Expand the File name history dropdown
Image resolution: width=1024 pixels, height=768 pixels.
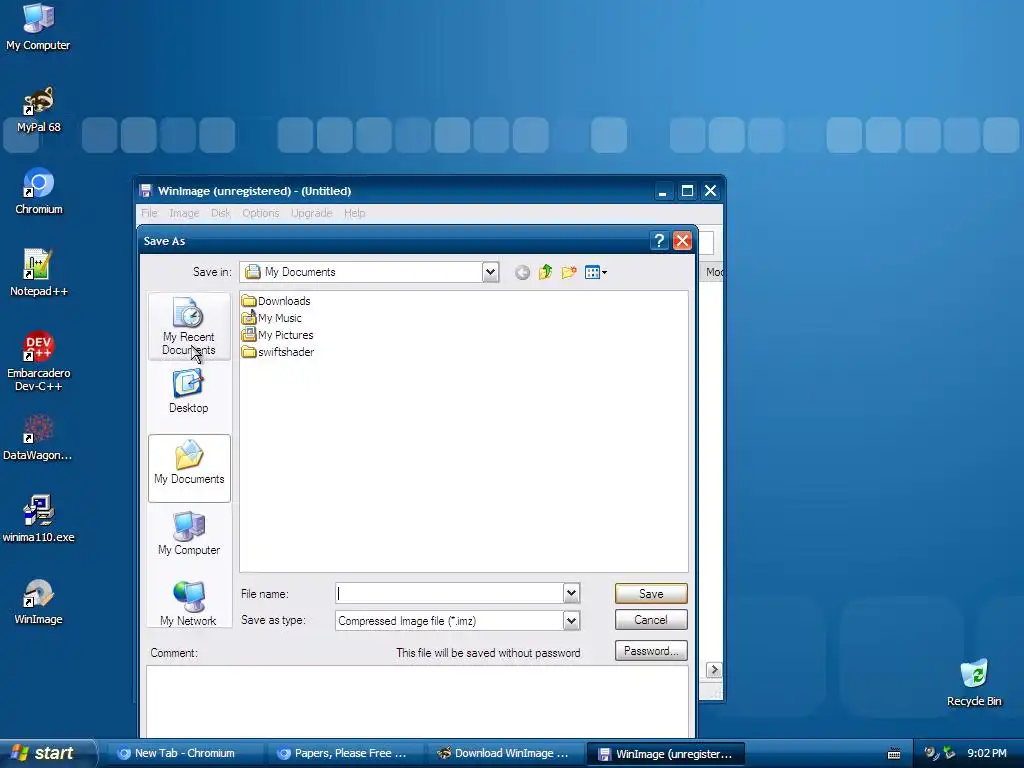[571, 593]
